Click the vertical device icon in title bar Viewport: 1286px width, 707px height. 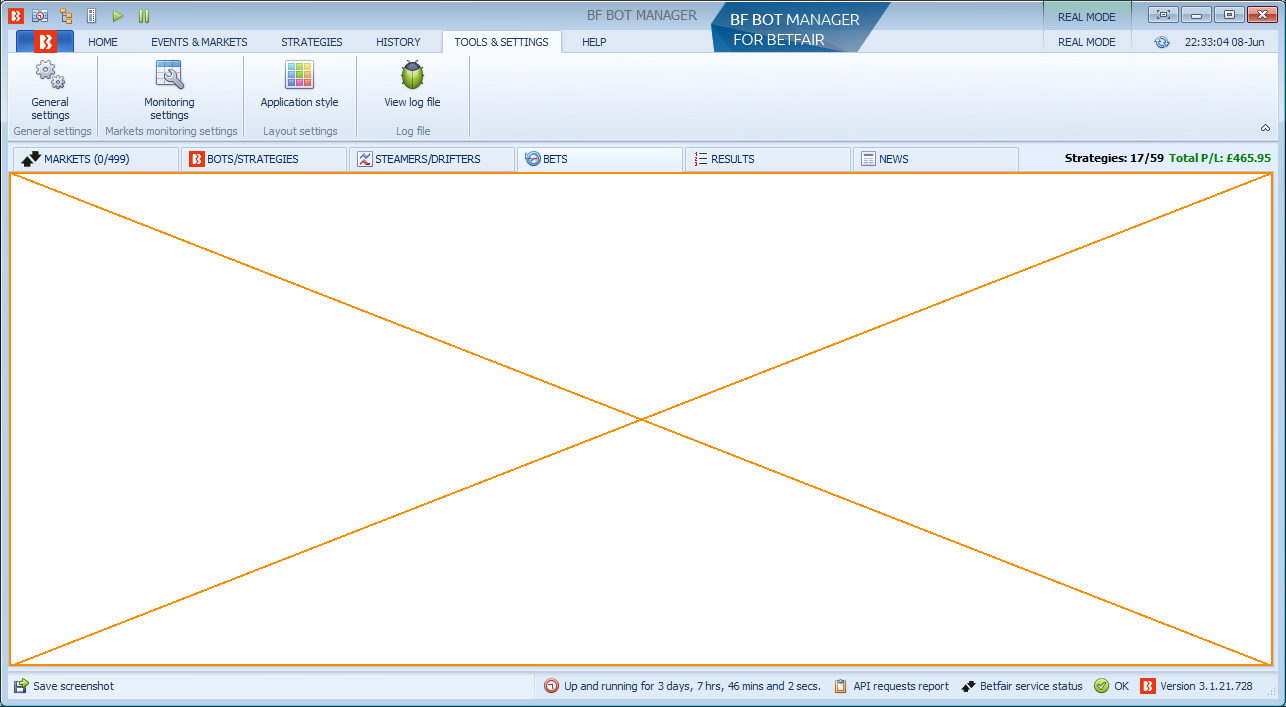point(92,16)
